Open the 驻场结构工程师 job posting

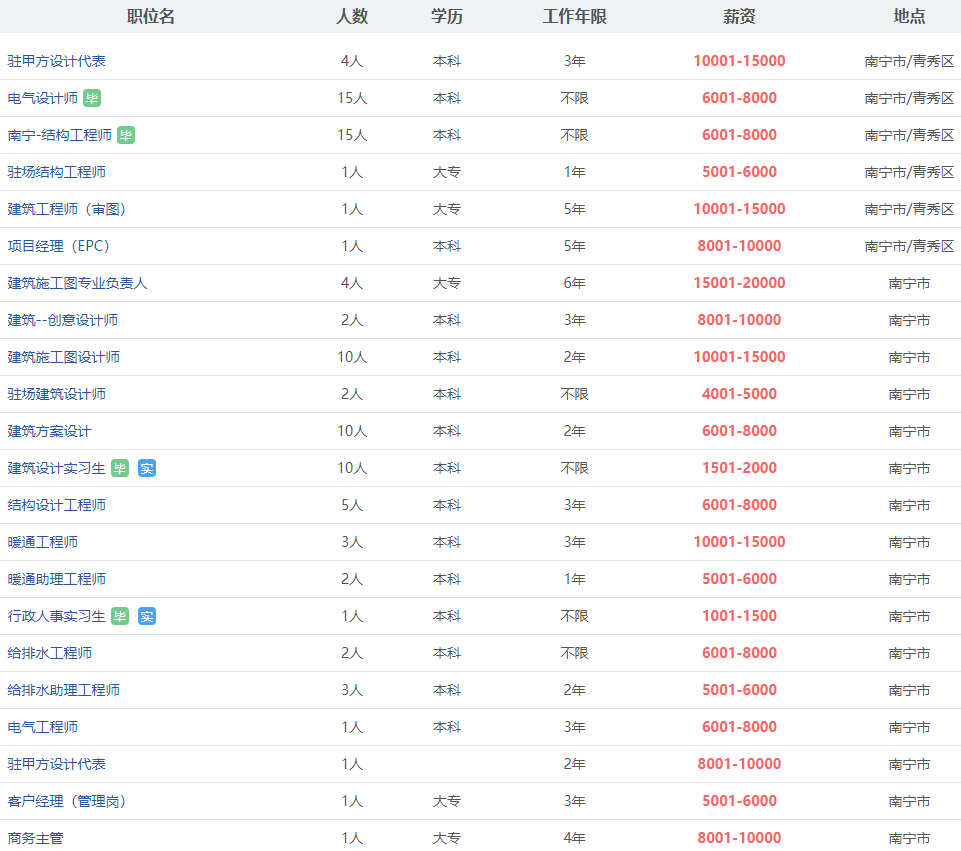coord(57,172)
